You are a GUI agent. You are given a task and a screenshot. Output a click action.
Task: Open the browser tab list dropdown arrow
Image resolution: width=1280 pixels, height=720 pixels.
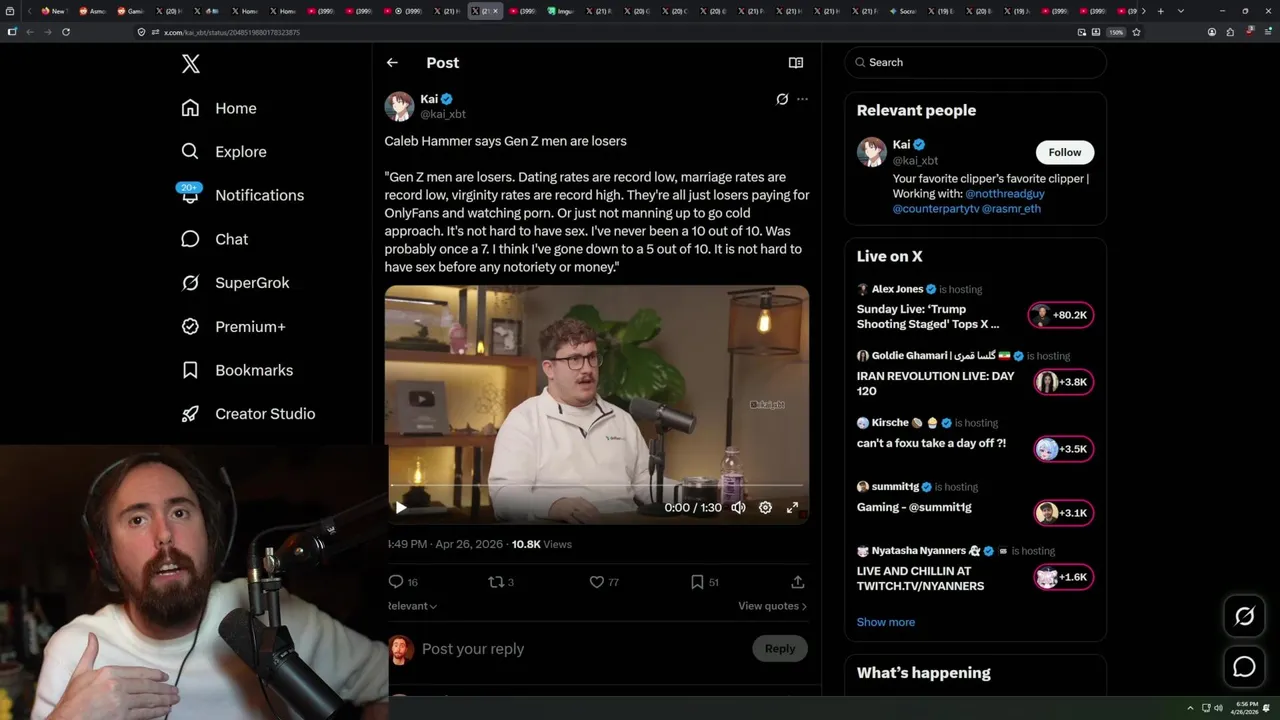point(1181,11)
